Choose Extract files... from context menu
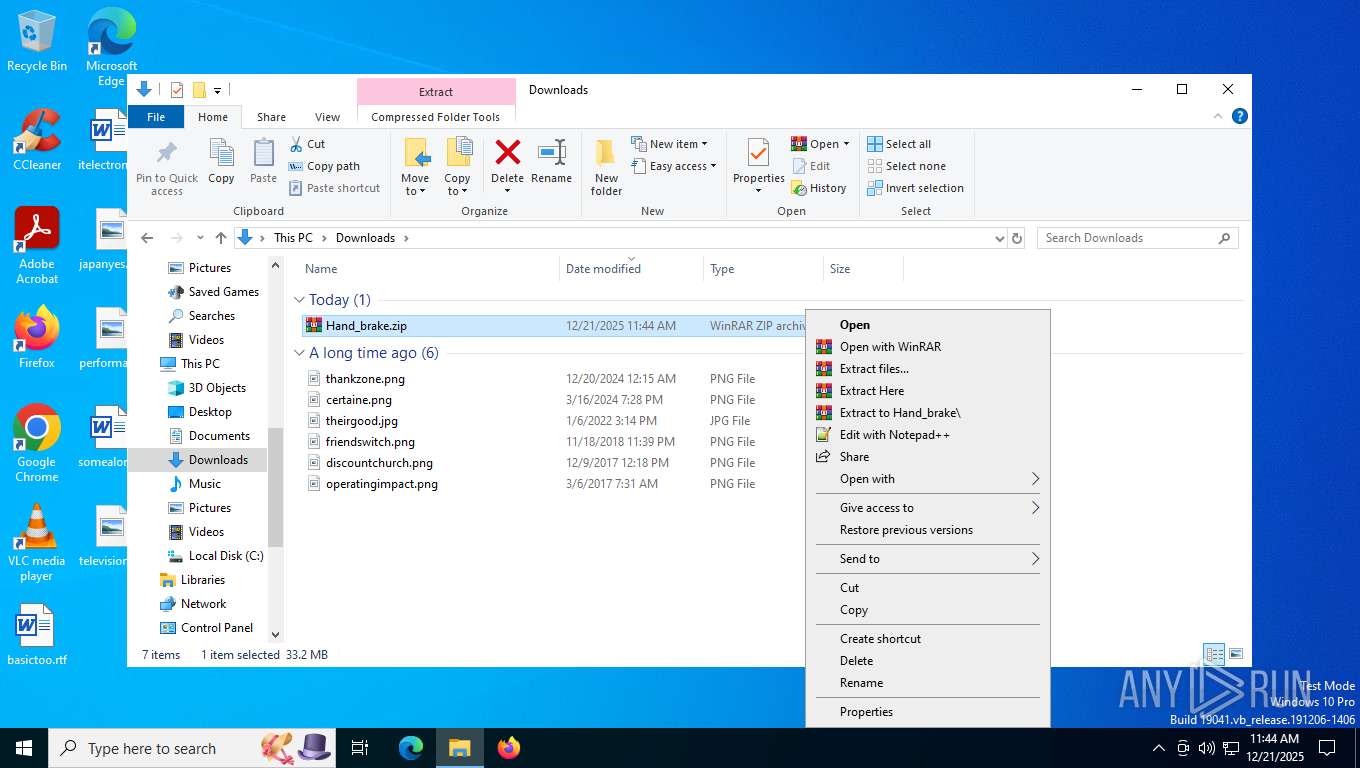The image size is (1360, 768). pos(928,369)
